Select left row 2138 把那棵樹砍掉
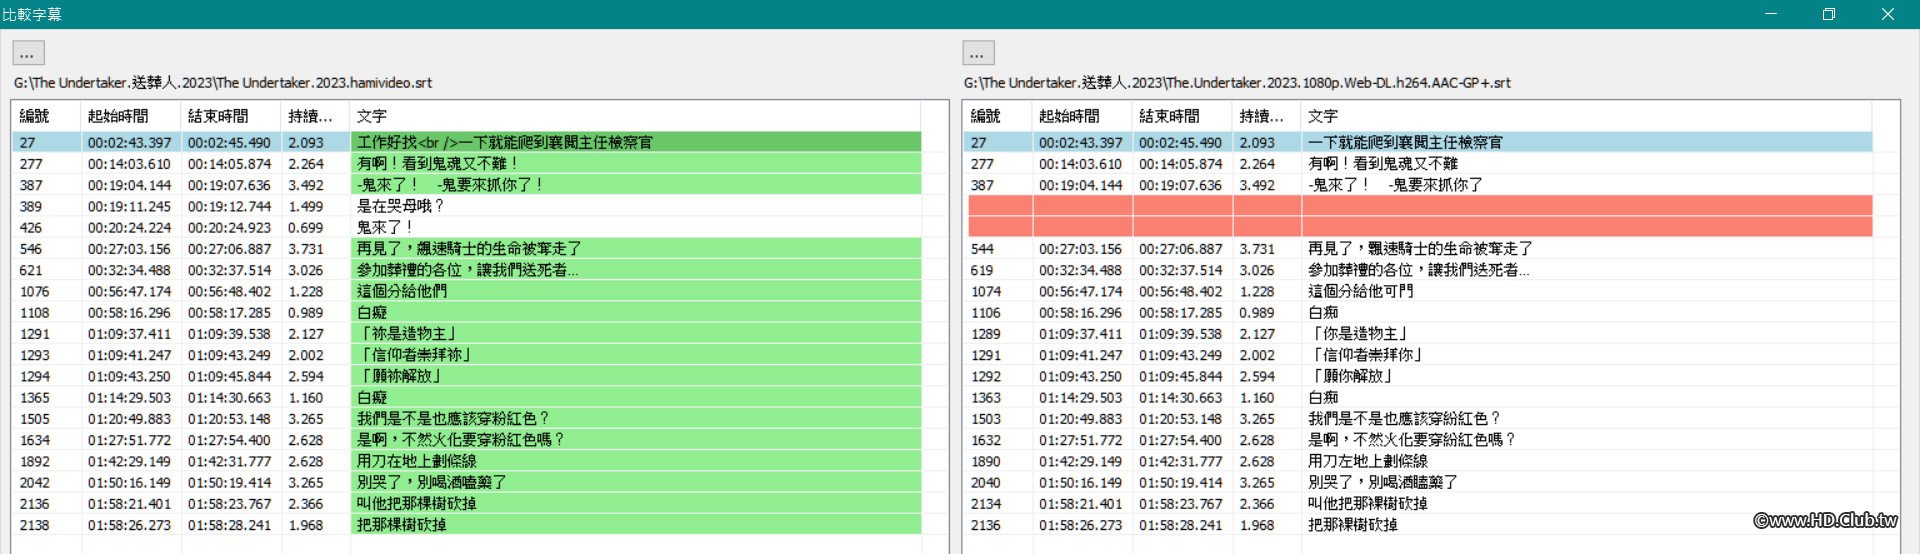 point(402,525)
